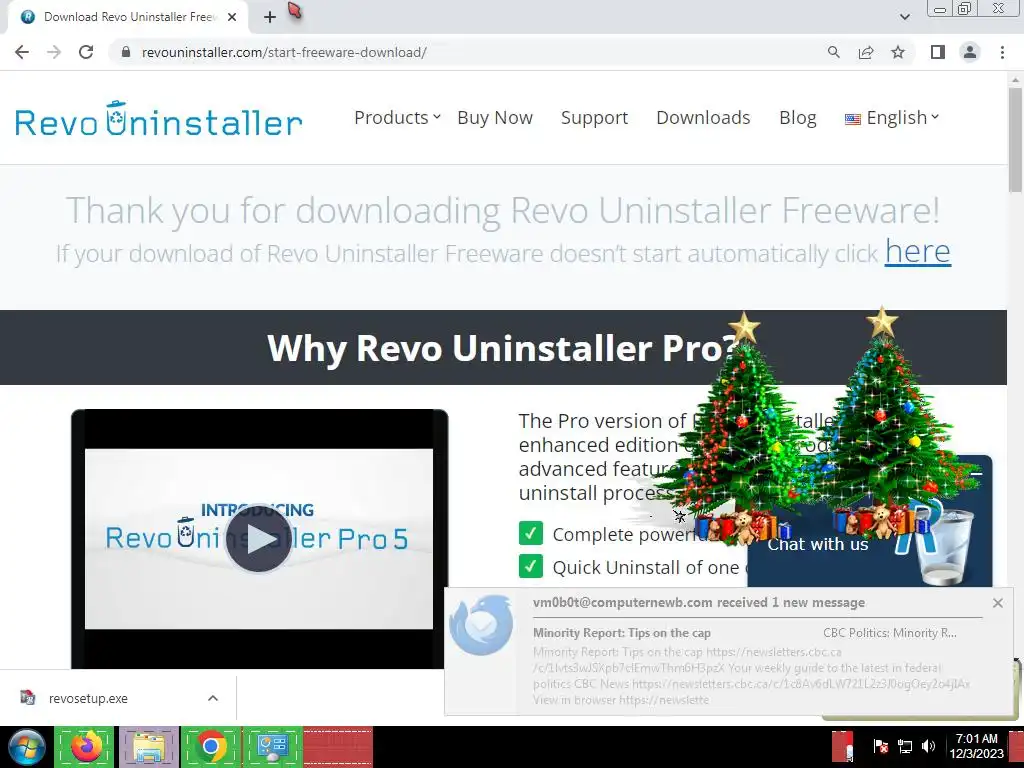Open the tab search chevron

(904, 17)
